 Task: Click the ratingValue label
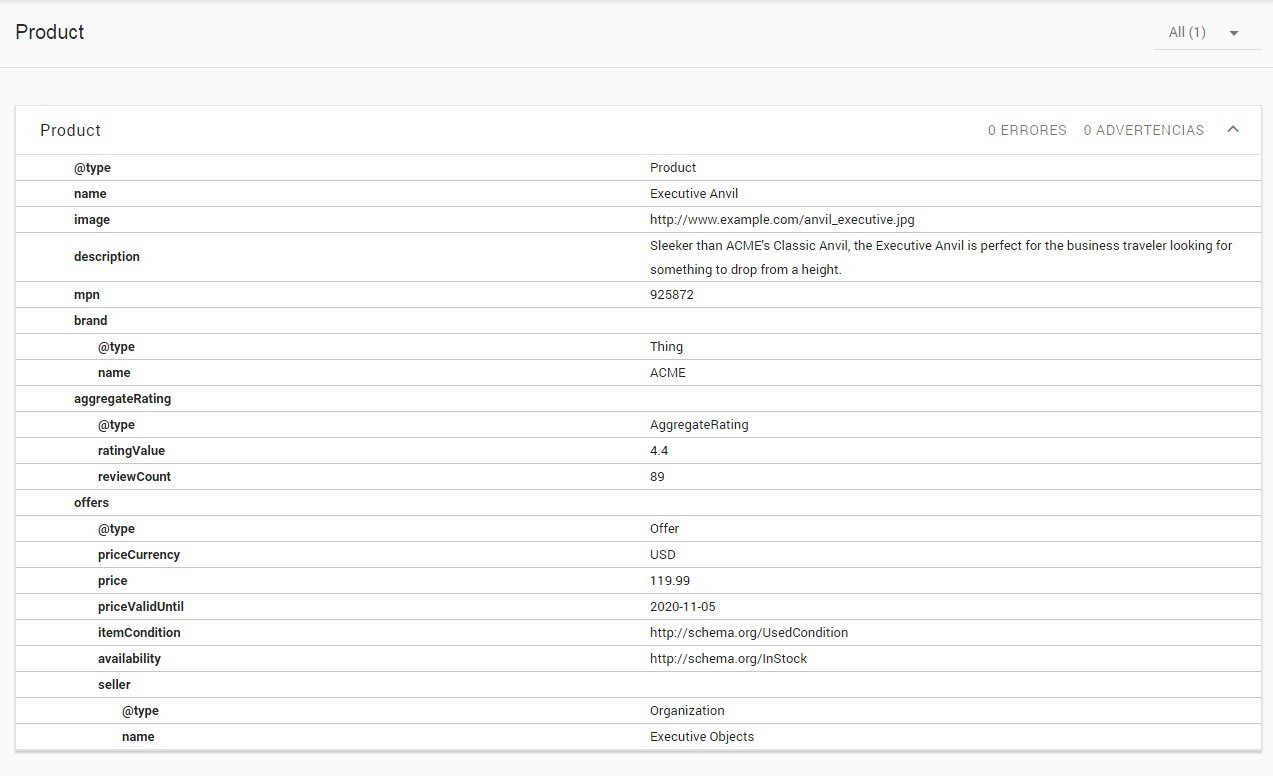coord(131,451)
